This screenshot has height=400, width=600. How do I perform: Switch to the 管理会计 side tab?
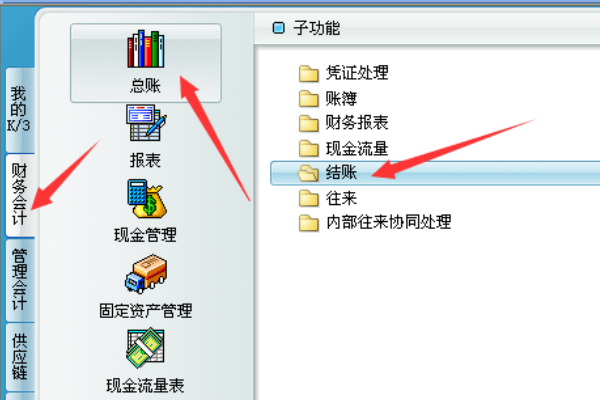tap(19, 279)
